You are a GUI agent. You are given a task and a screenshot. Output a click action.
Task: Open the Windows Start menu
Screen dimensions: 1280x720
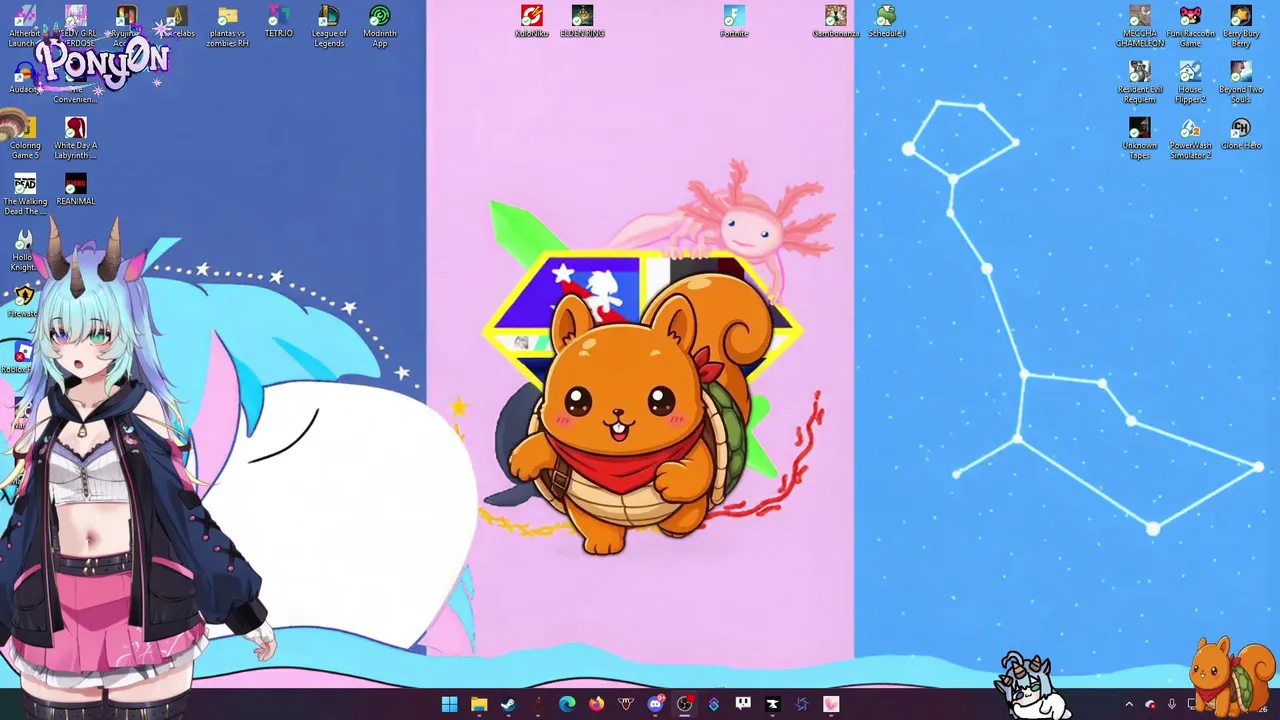[x=449, y=705]
